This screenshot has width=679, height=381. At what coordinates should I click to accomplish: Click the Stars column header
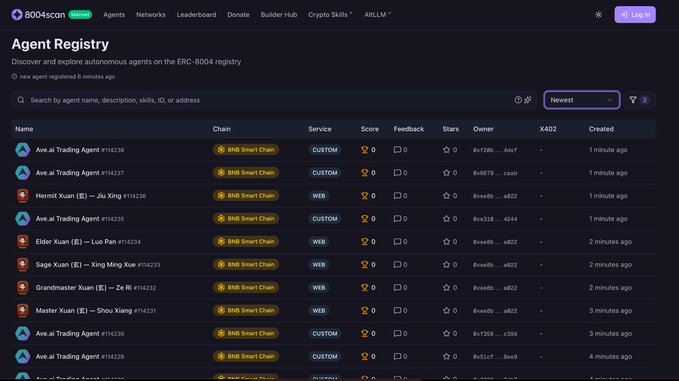coord(450,129)
